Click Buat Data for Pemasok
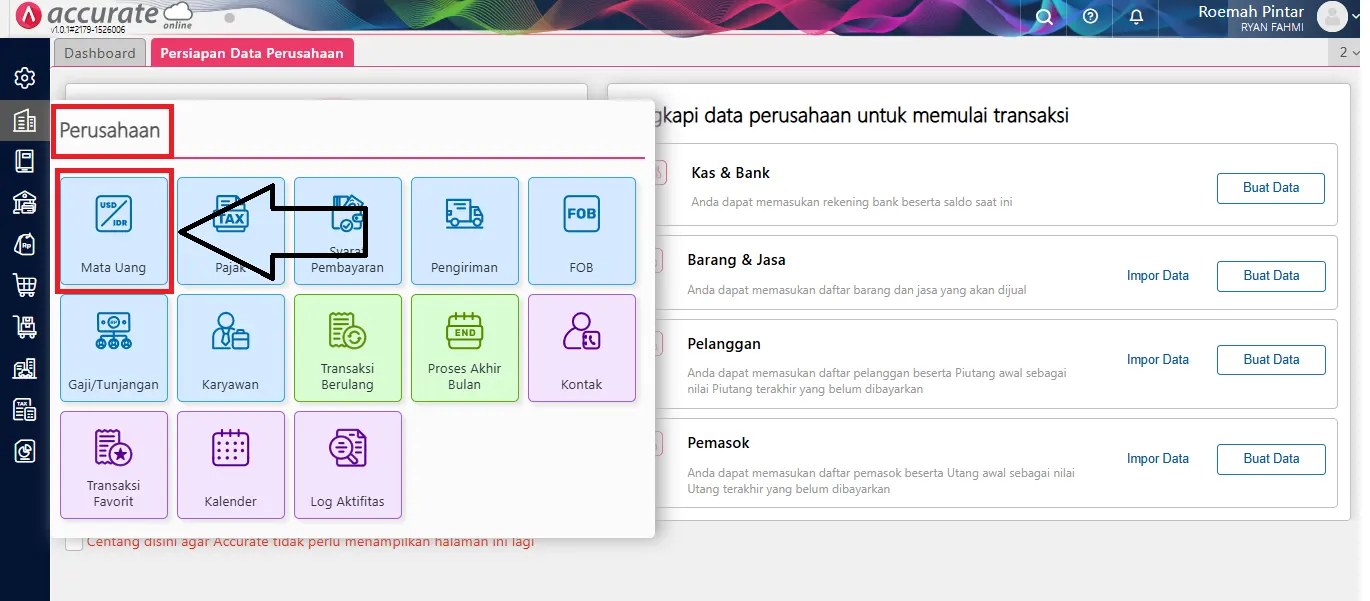 pos(1271,459)
